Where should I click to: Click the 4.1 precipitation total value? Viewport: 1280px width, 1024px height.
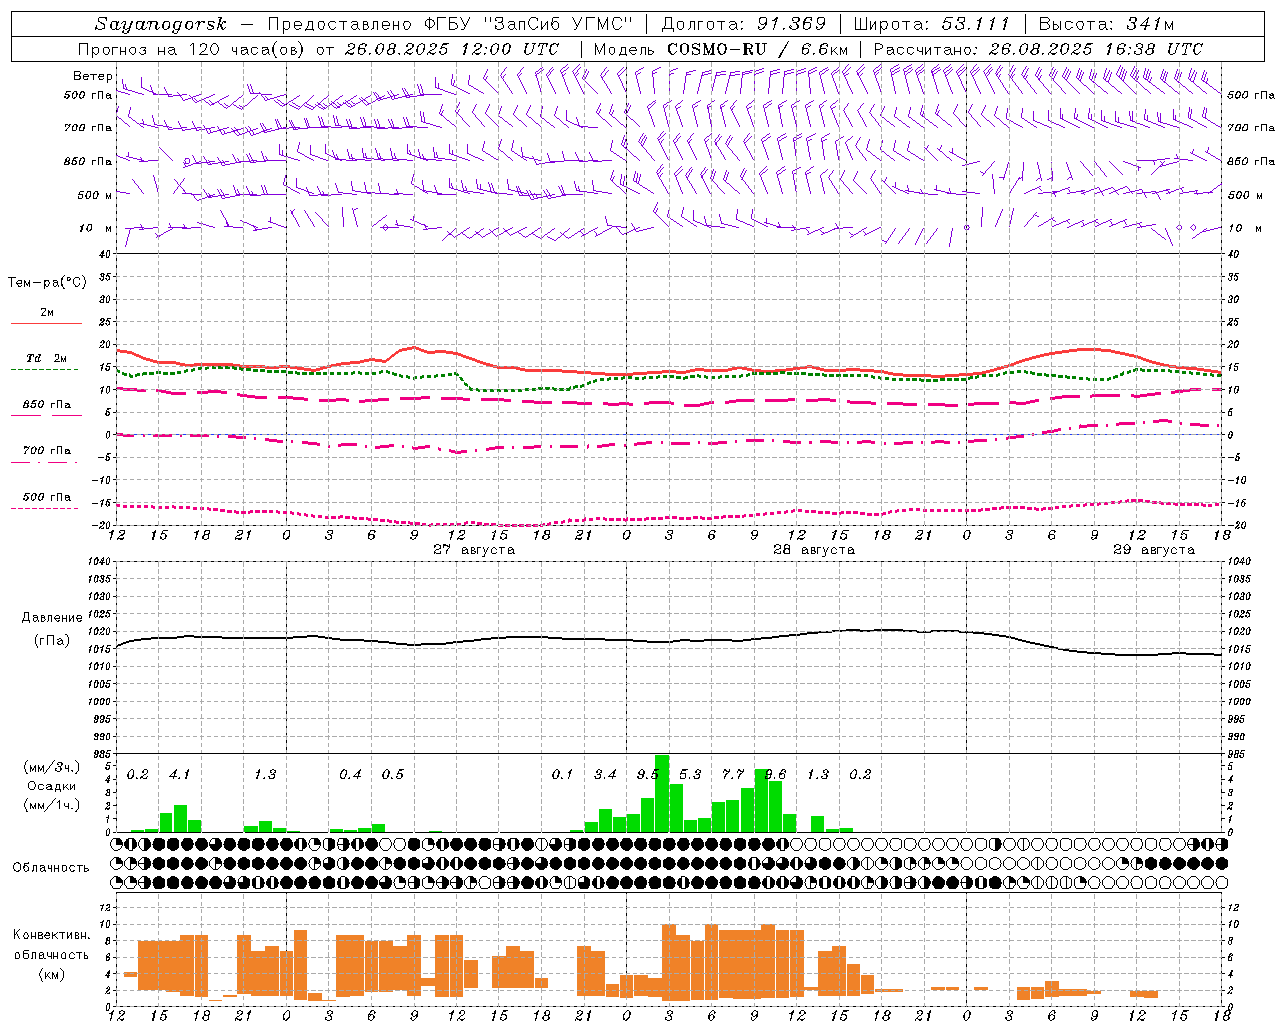[179, 774]
